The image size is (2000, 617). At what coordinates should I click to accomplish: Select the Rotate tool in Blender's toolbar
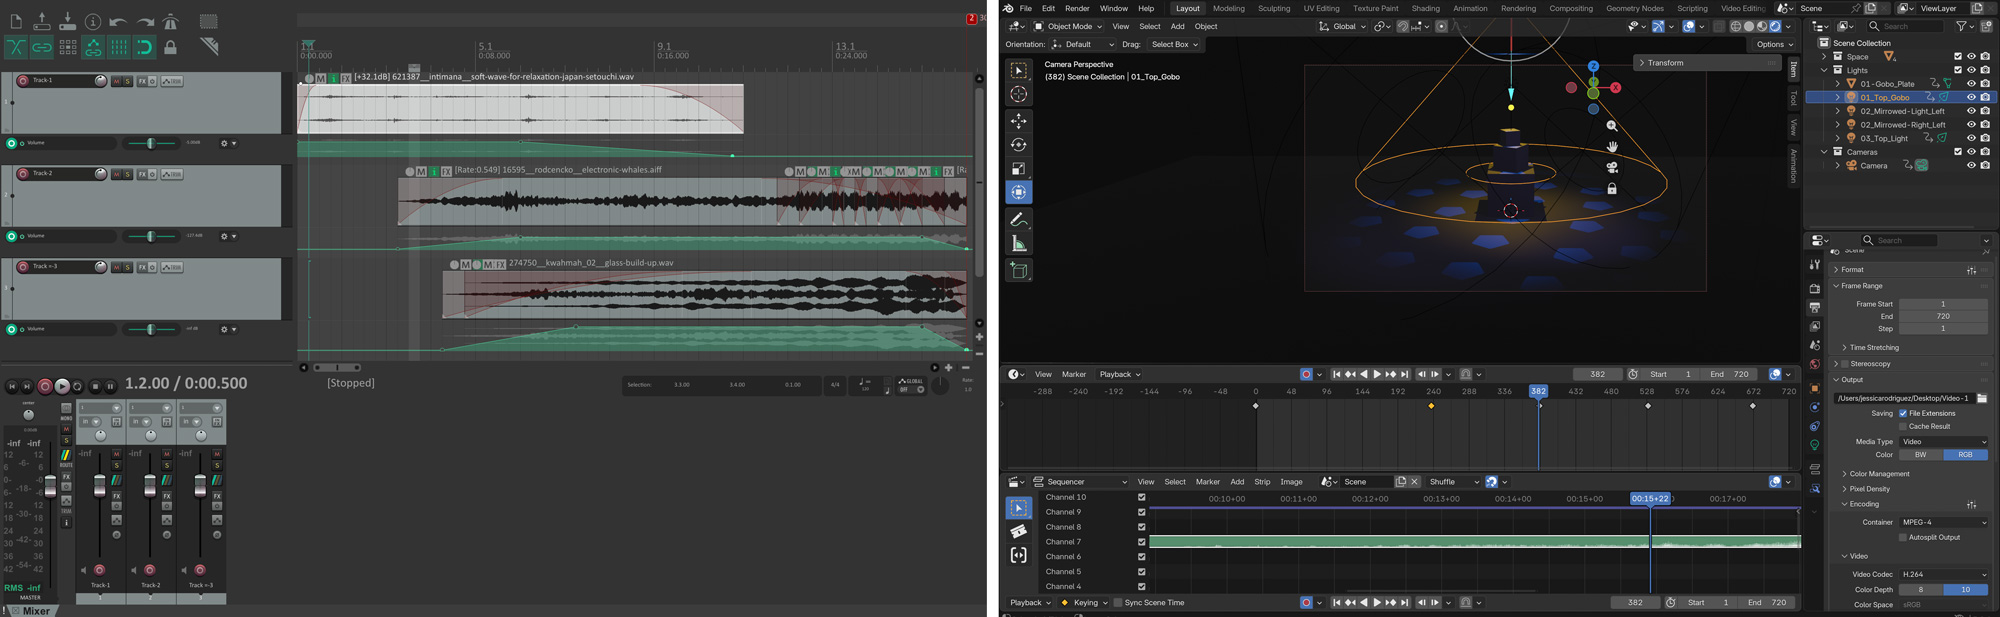(1018, 145)
